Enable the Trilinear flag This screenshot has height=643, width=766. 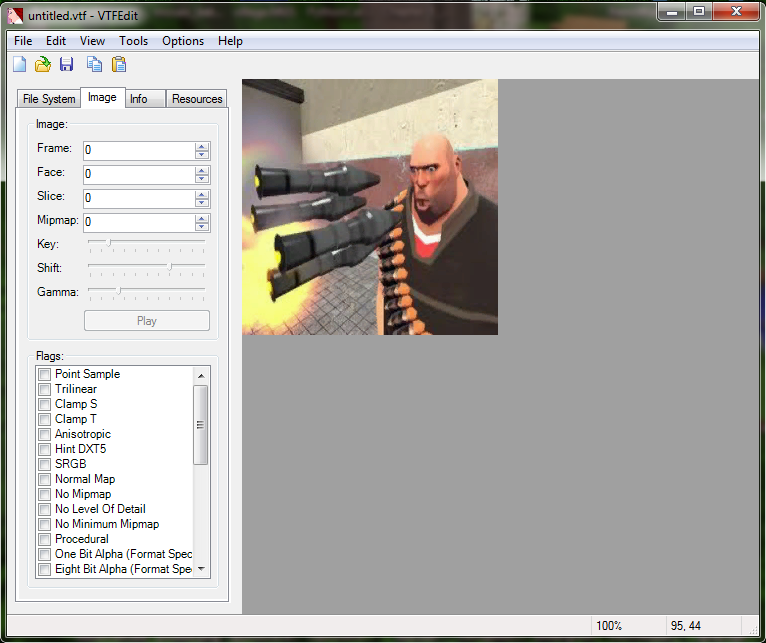(44, 389)
